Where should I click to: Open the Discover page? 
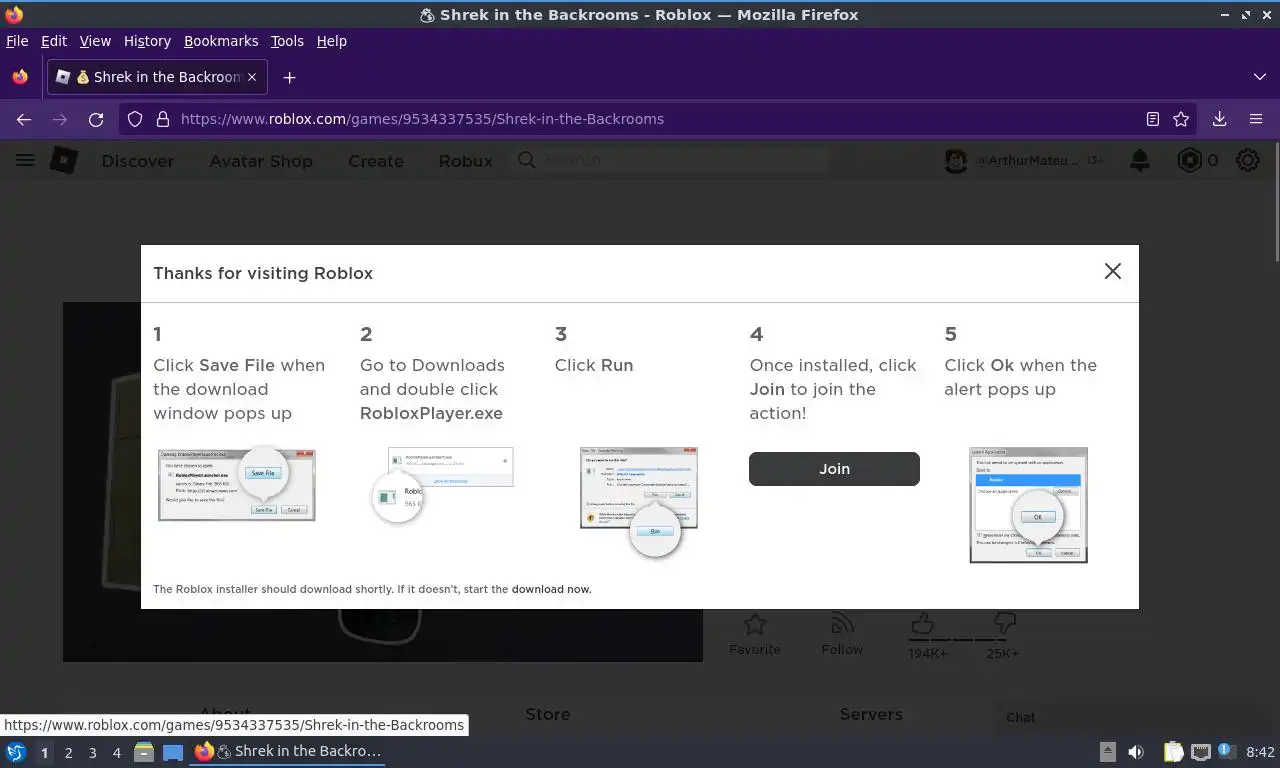click(138, 161)
